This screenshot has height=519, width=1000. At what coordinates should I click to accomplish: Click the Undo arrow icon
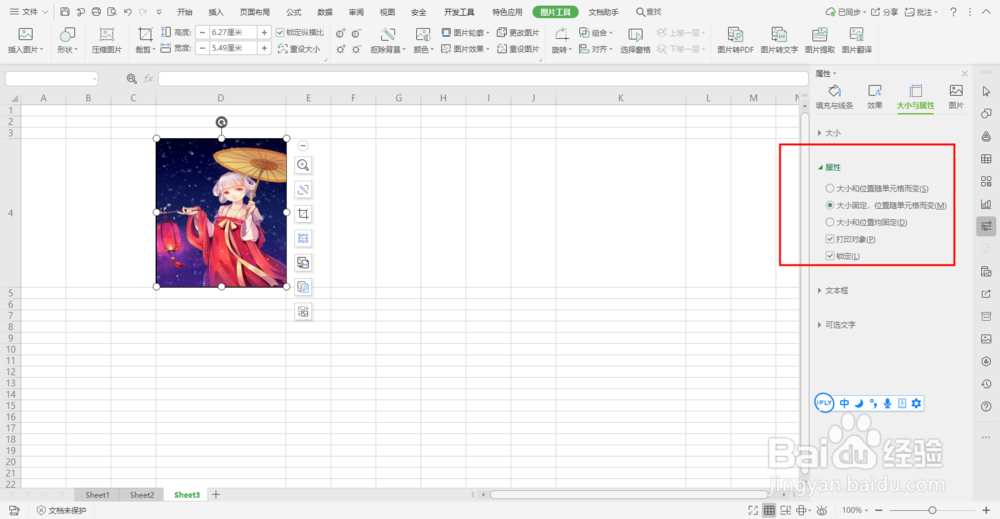click(x=128, y=11)
